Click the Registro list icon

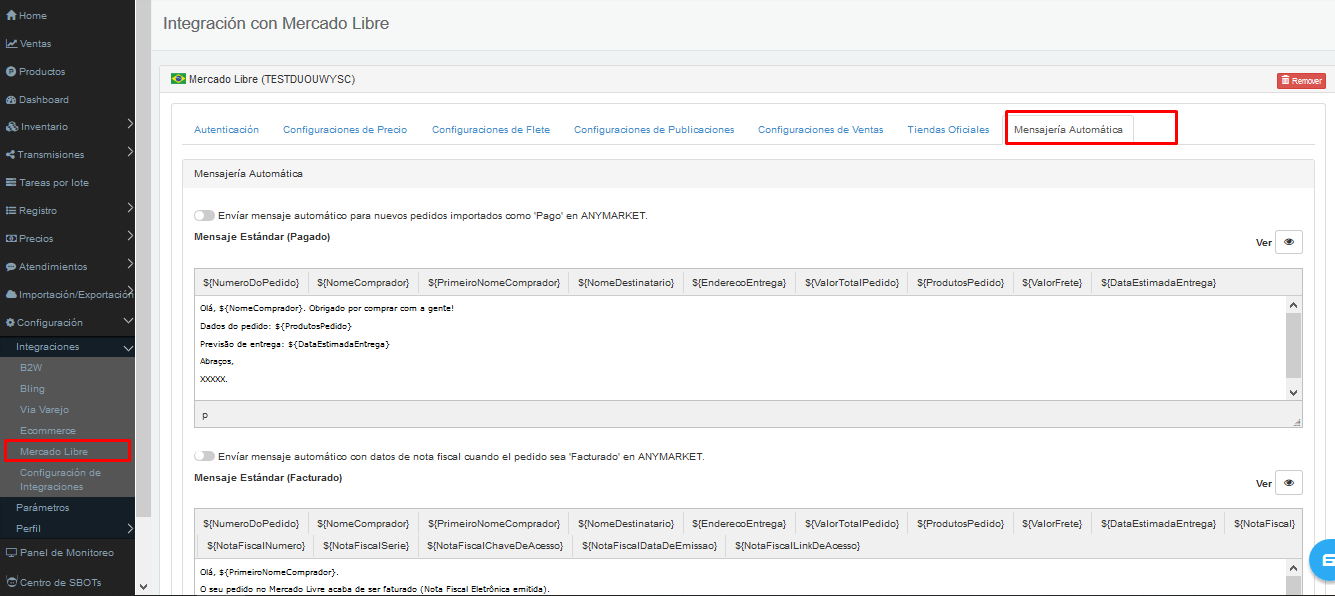pyautogui.click(x=11, y=211)
